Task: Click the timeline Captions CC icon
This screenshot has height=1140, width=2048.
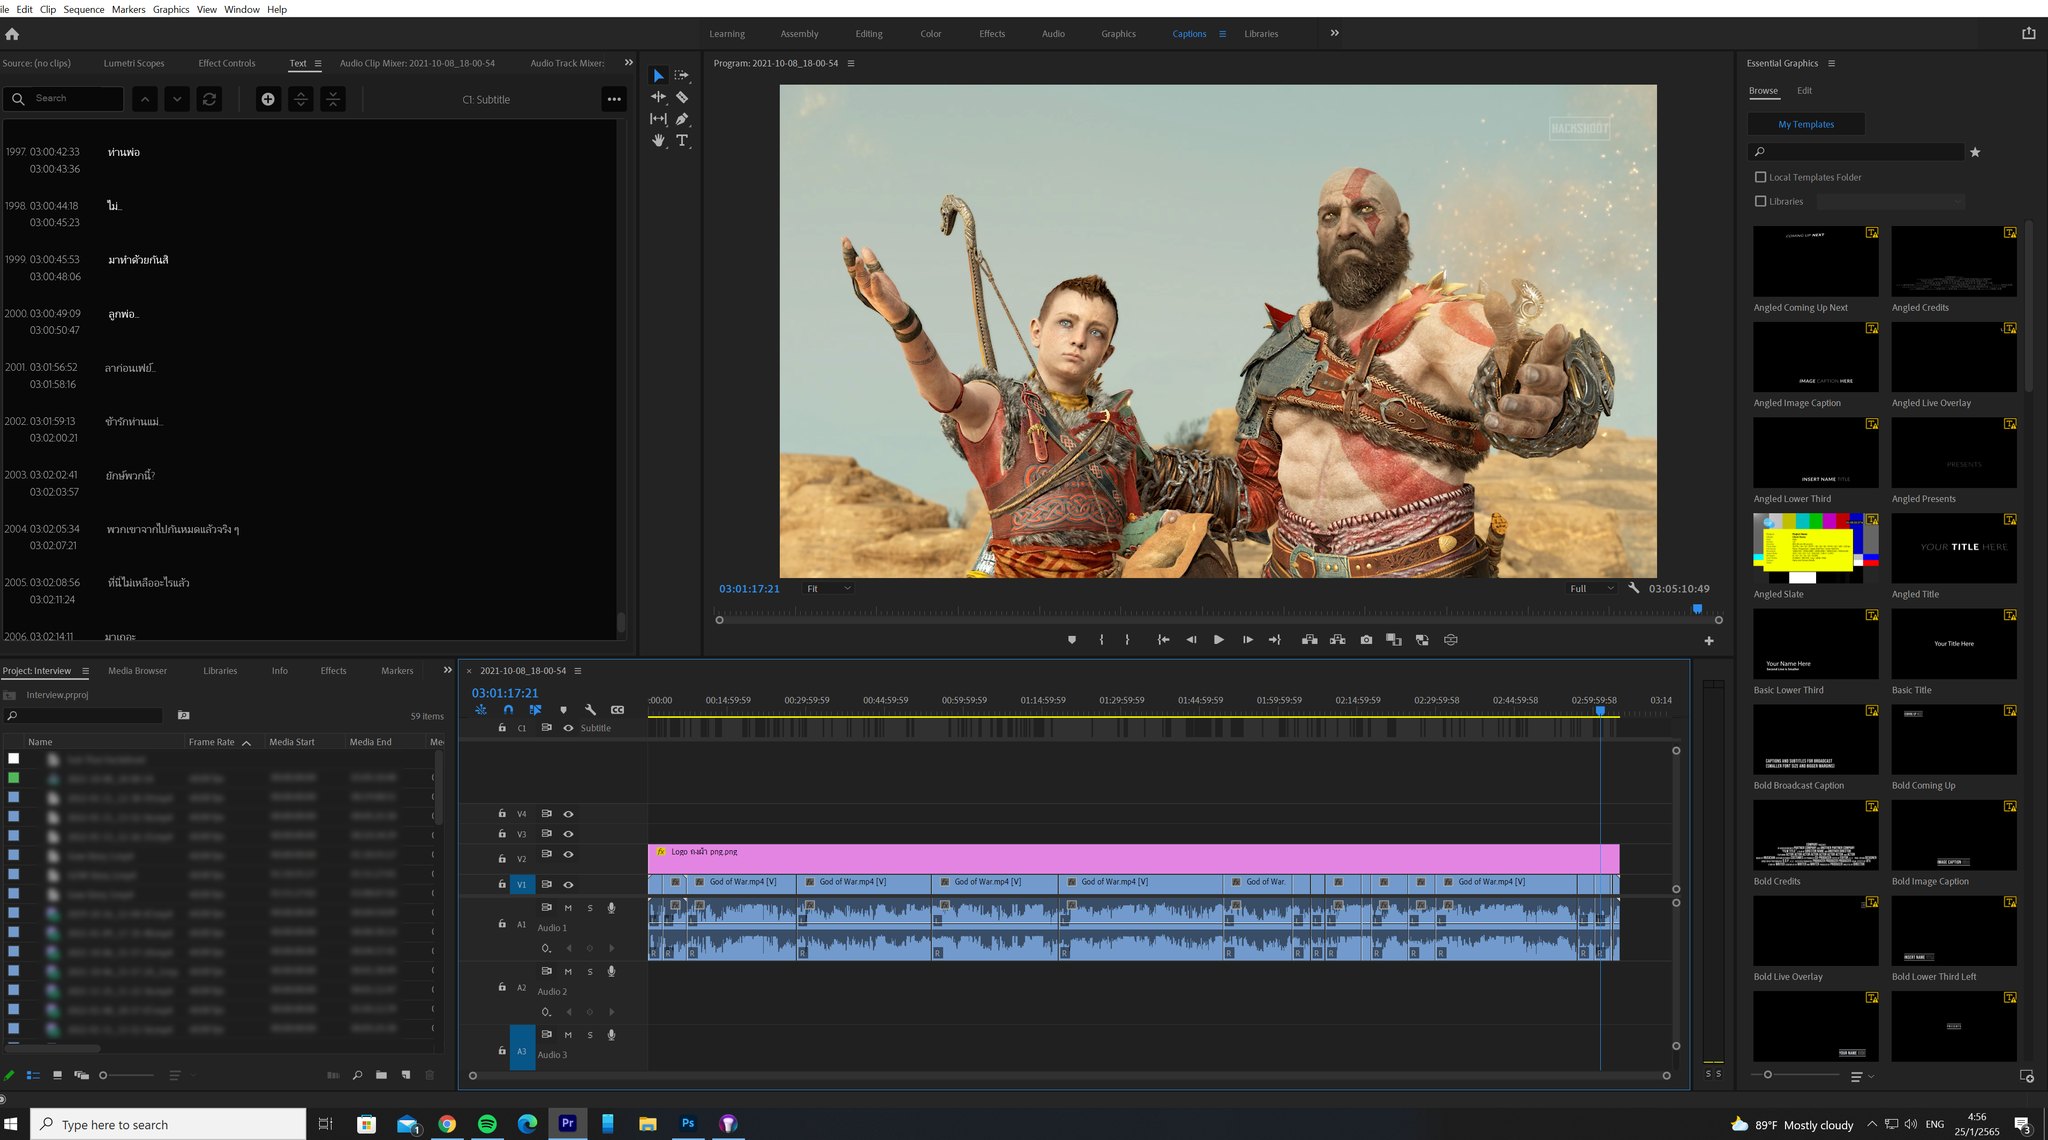Action: (x=618, y=710)
